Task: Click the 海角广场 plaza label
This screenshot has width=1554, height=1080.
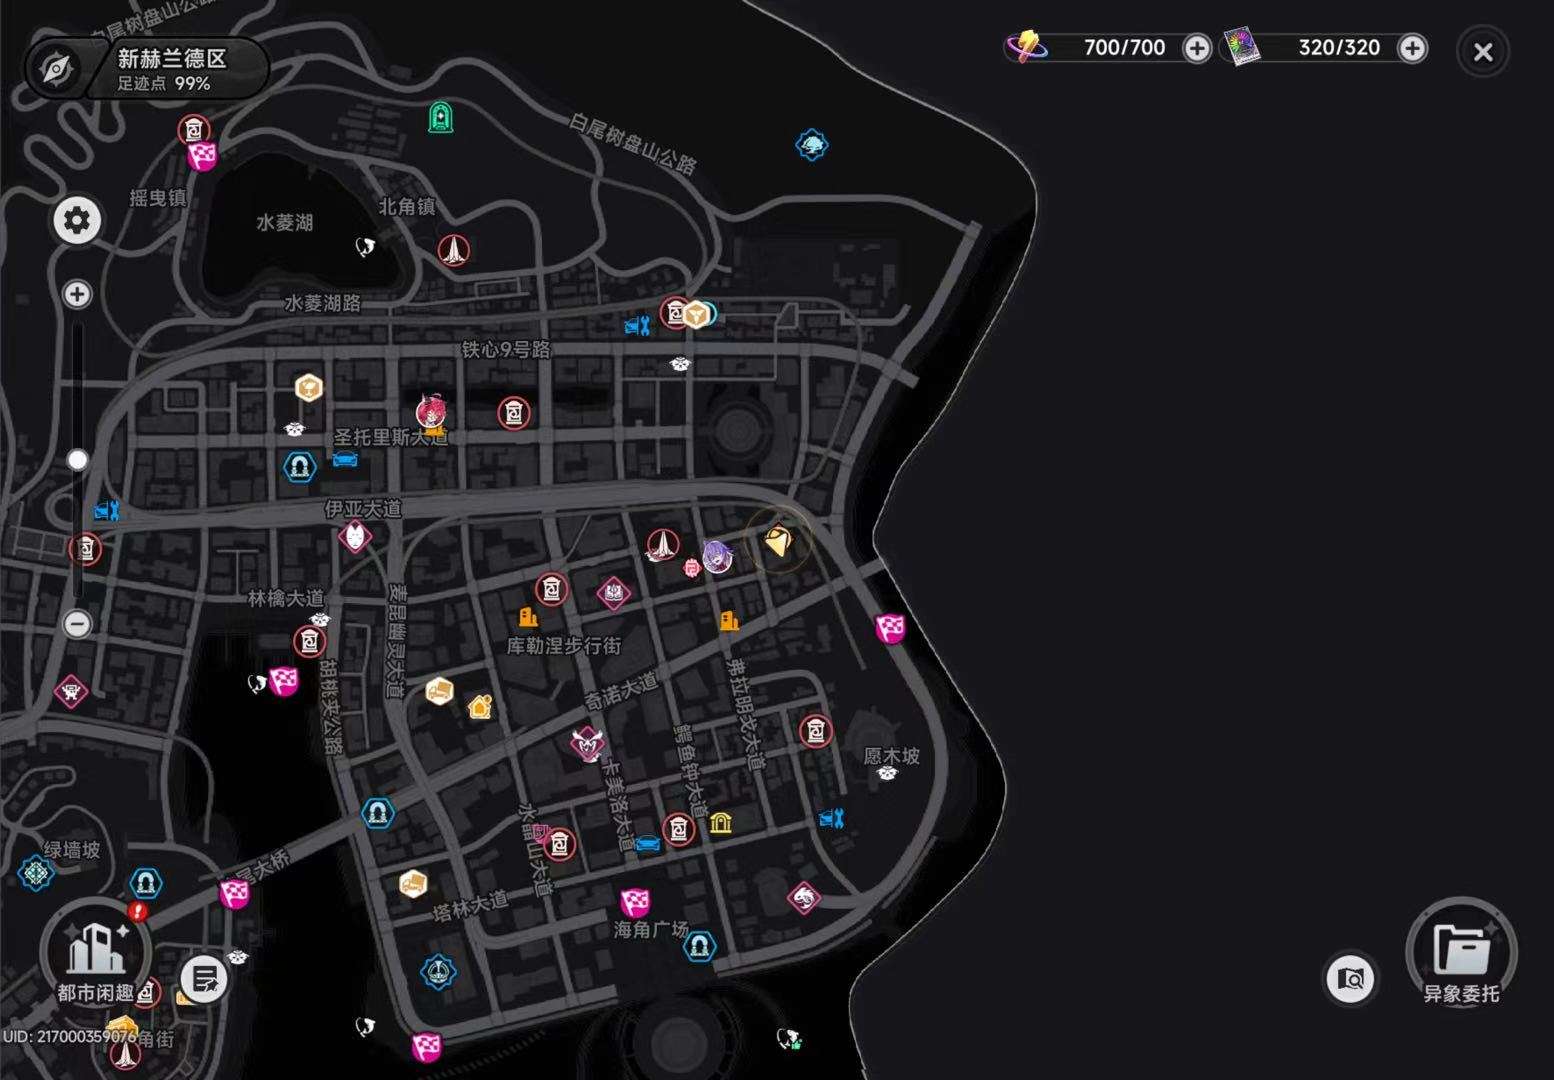Action: coord(650,929)
